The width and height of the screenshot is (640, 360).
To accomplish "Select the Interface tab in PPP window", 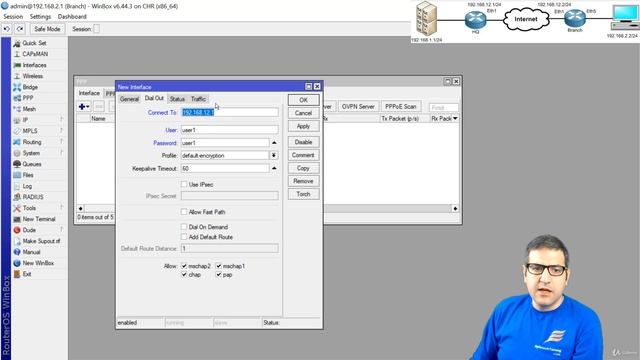I will 89,93.
